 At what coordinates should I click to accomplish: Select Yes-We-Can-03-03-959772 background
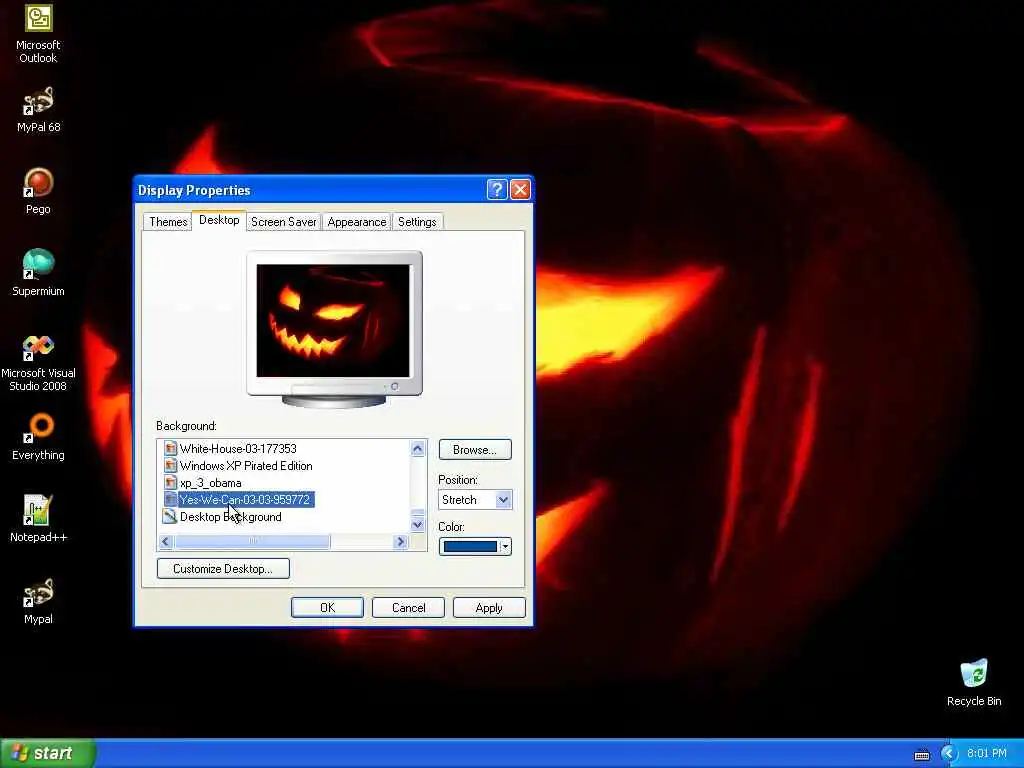click(x=245, y=499)
